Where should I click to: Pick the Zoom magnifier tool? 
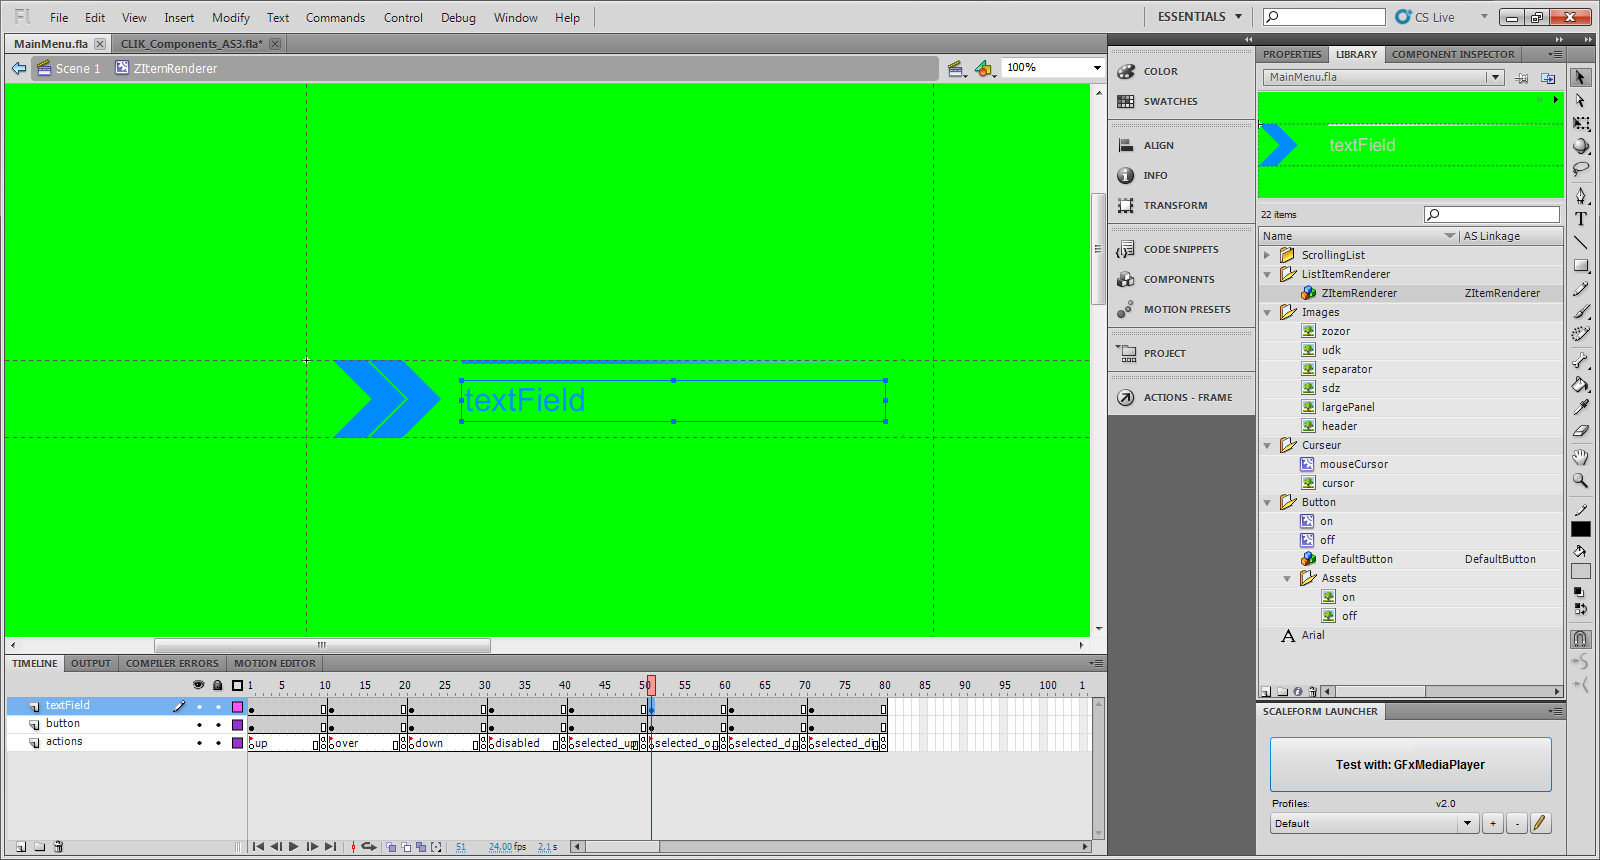tap(1581, 481)
